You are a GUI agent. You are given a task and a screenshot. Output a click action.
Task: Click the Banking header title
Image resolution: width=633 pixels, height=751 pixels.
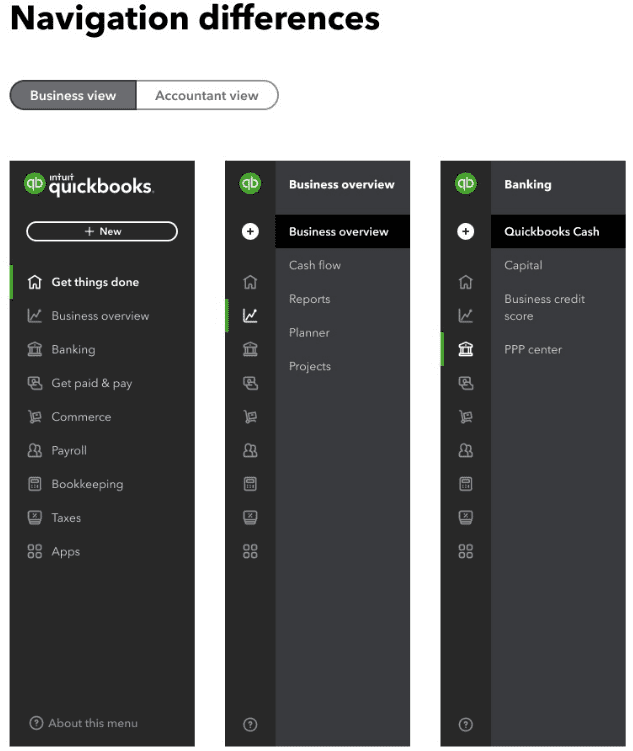[528, 184]
